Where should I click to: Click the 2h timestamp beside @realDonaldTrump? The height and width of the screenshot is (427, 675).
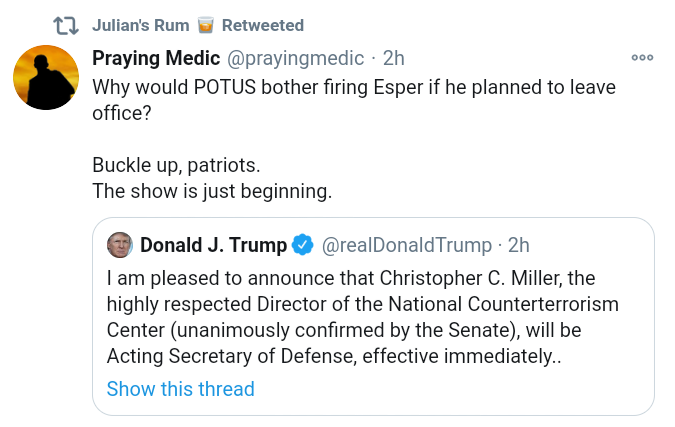[x=518, y=245]
